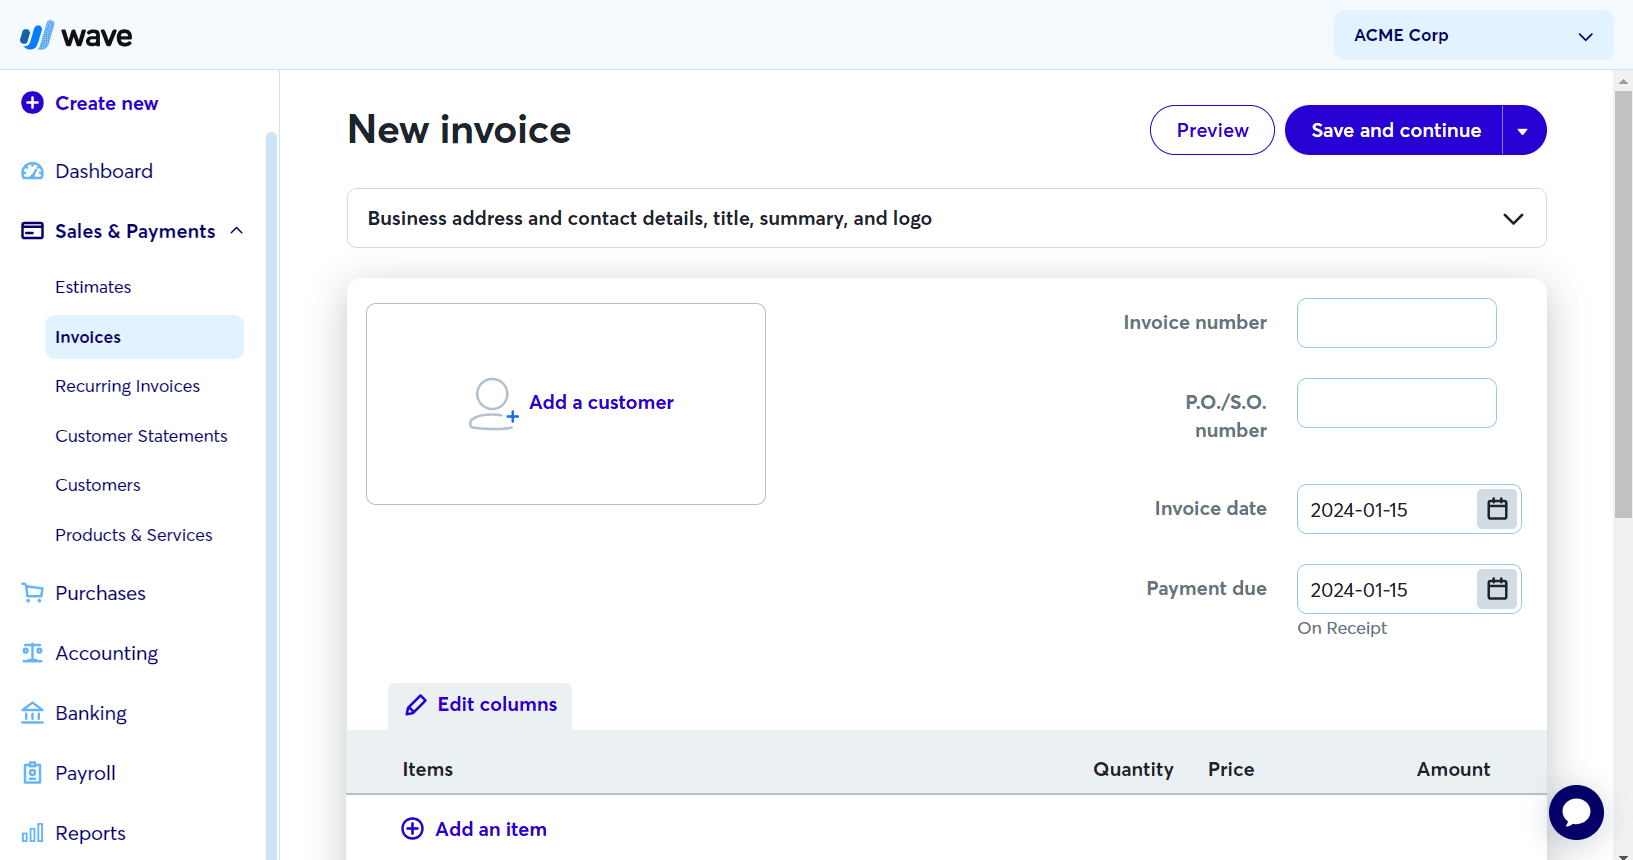The image size is (1633, 860).
Task: Click Save and continue button
Action: pos(1395,131)
